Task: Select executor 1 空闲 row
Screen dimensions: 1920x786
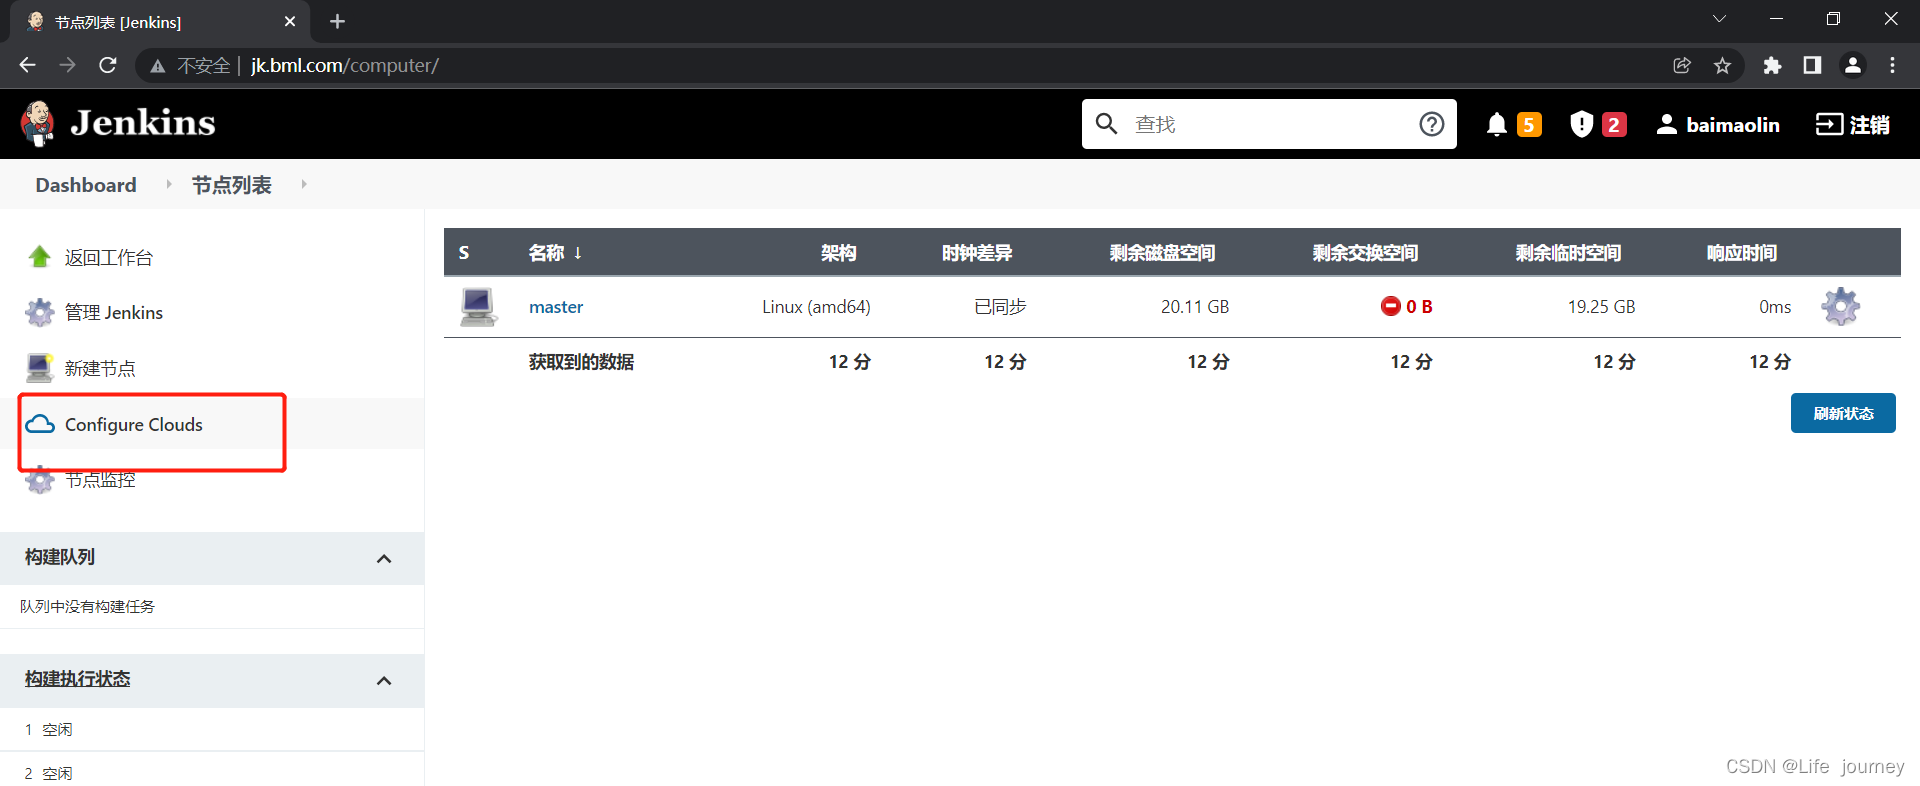Action: click(x=212, y=729)
